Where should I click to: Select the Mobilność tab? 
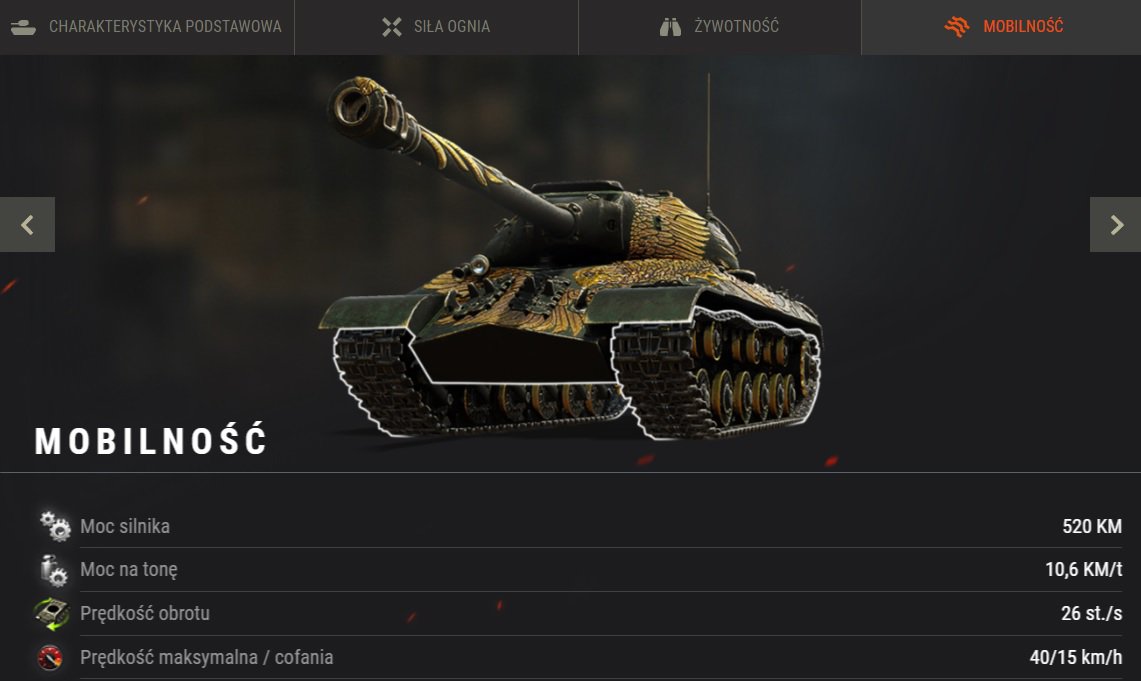(x=1001, y=27)
